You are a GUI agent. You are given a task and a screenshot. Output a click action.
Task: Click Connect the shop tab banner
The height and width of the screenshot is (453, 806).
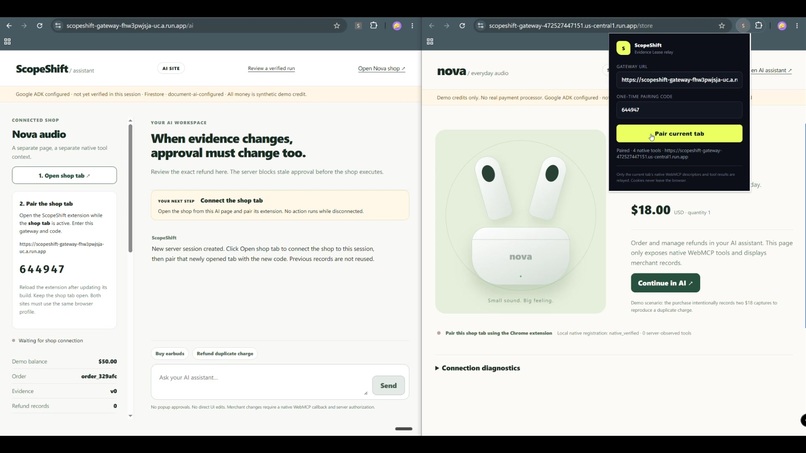point(280,205)
